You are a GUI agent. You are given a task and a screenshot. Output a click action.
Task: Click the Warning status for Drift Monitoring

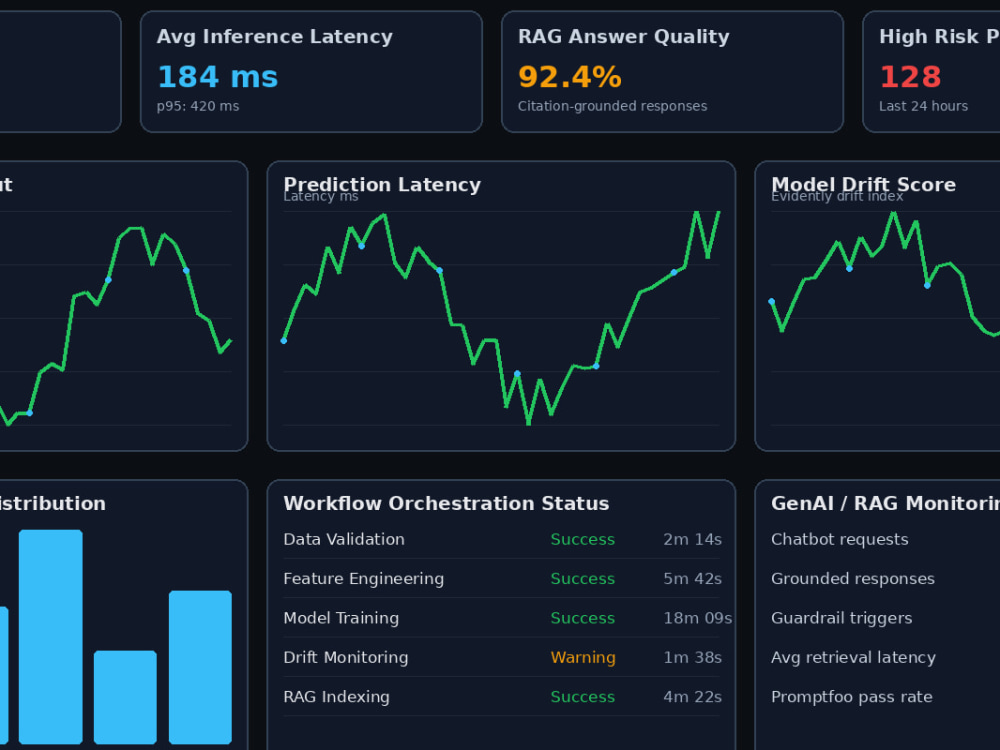(583, 658)
